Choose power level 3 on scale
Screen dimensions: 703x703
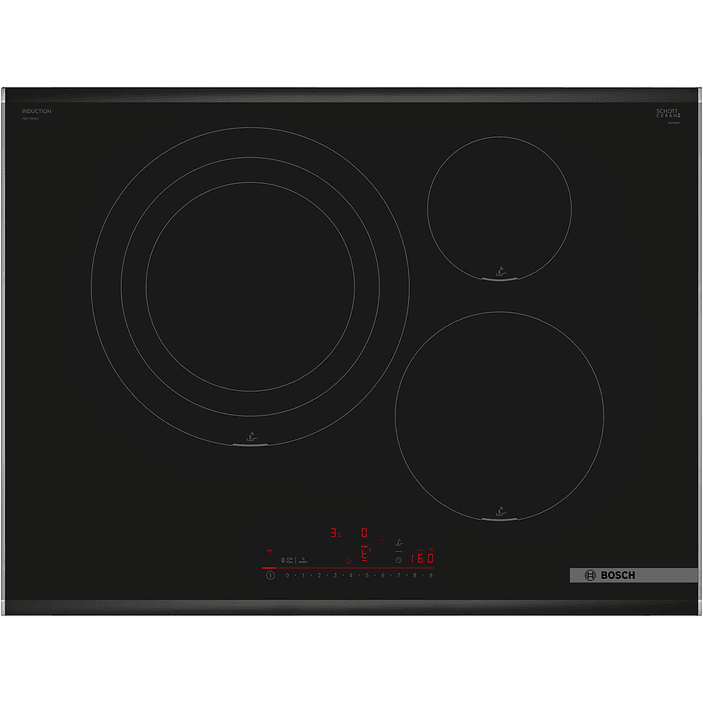click(335, 576)
